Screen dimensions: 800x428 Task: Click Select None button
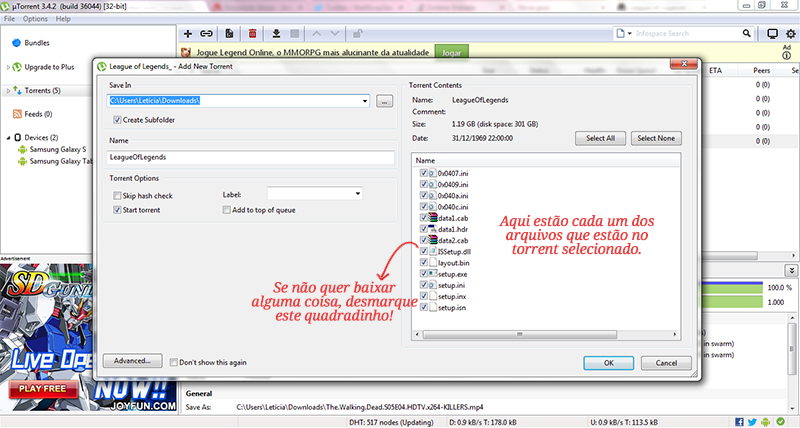point(656,138)
